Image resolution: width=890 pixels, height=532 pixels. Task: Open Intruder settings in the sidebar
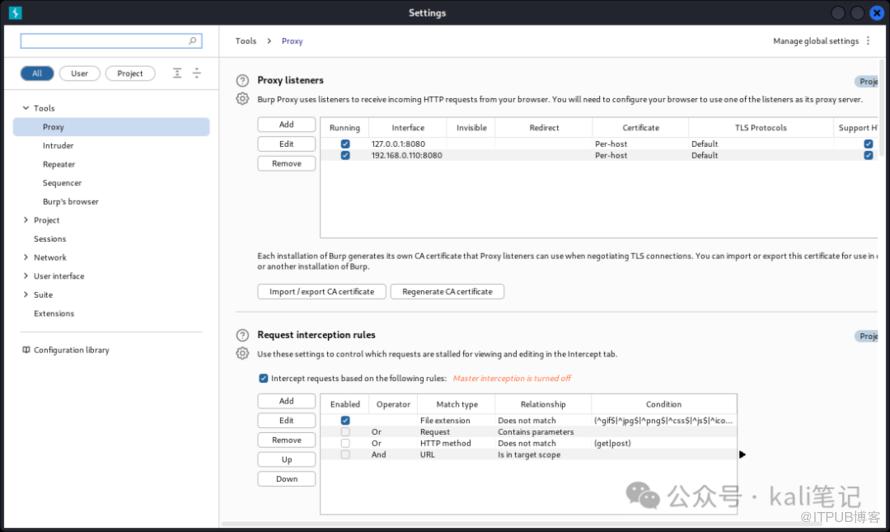tap(58, 146)
